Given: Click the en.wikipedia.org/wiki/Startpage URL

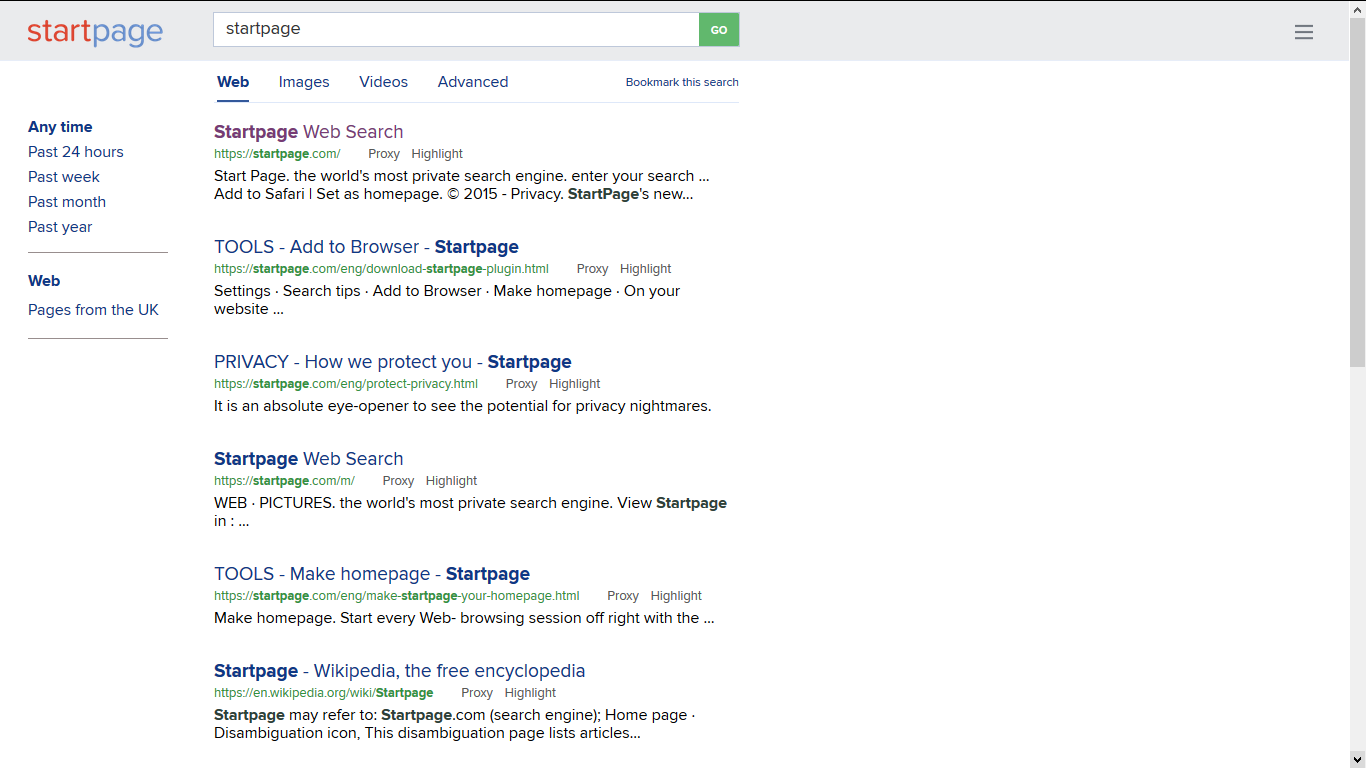Looking at the screenshot, I should coord(324,693).
